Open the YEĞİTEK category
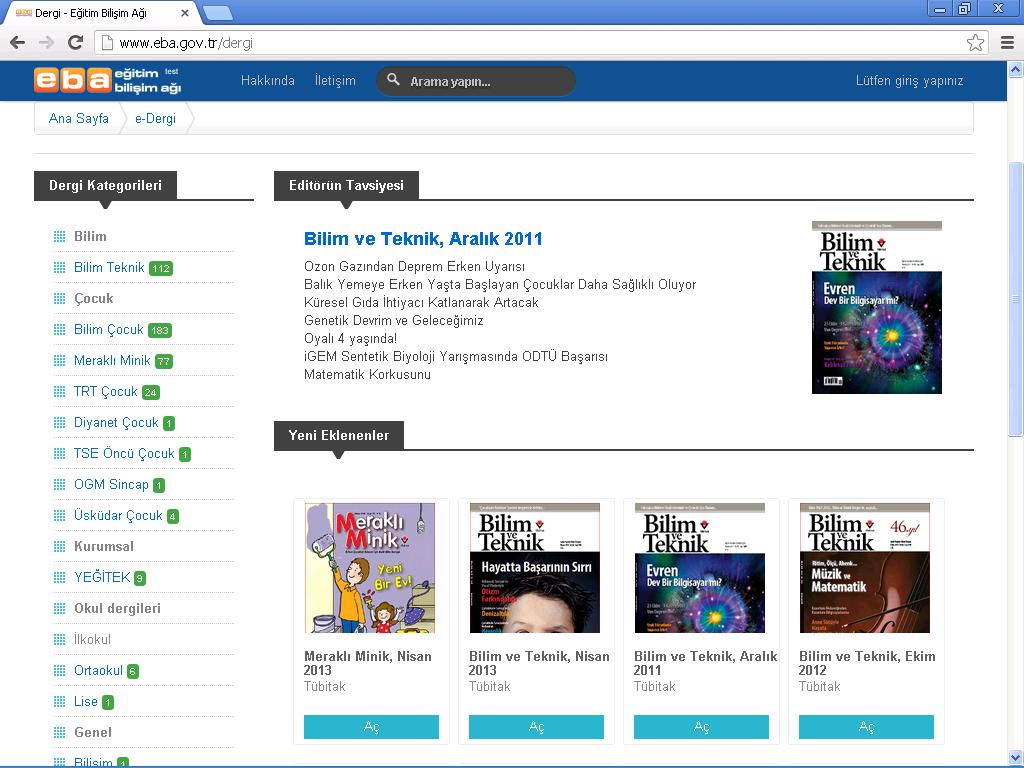This screenshot has width=1024, height=768. coord(103,577)
